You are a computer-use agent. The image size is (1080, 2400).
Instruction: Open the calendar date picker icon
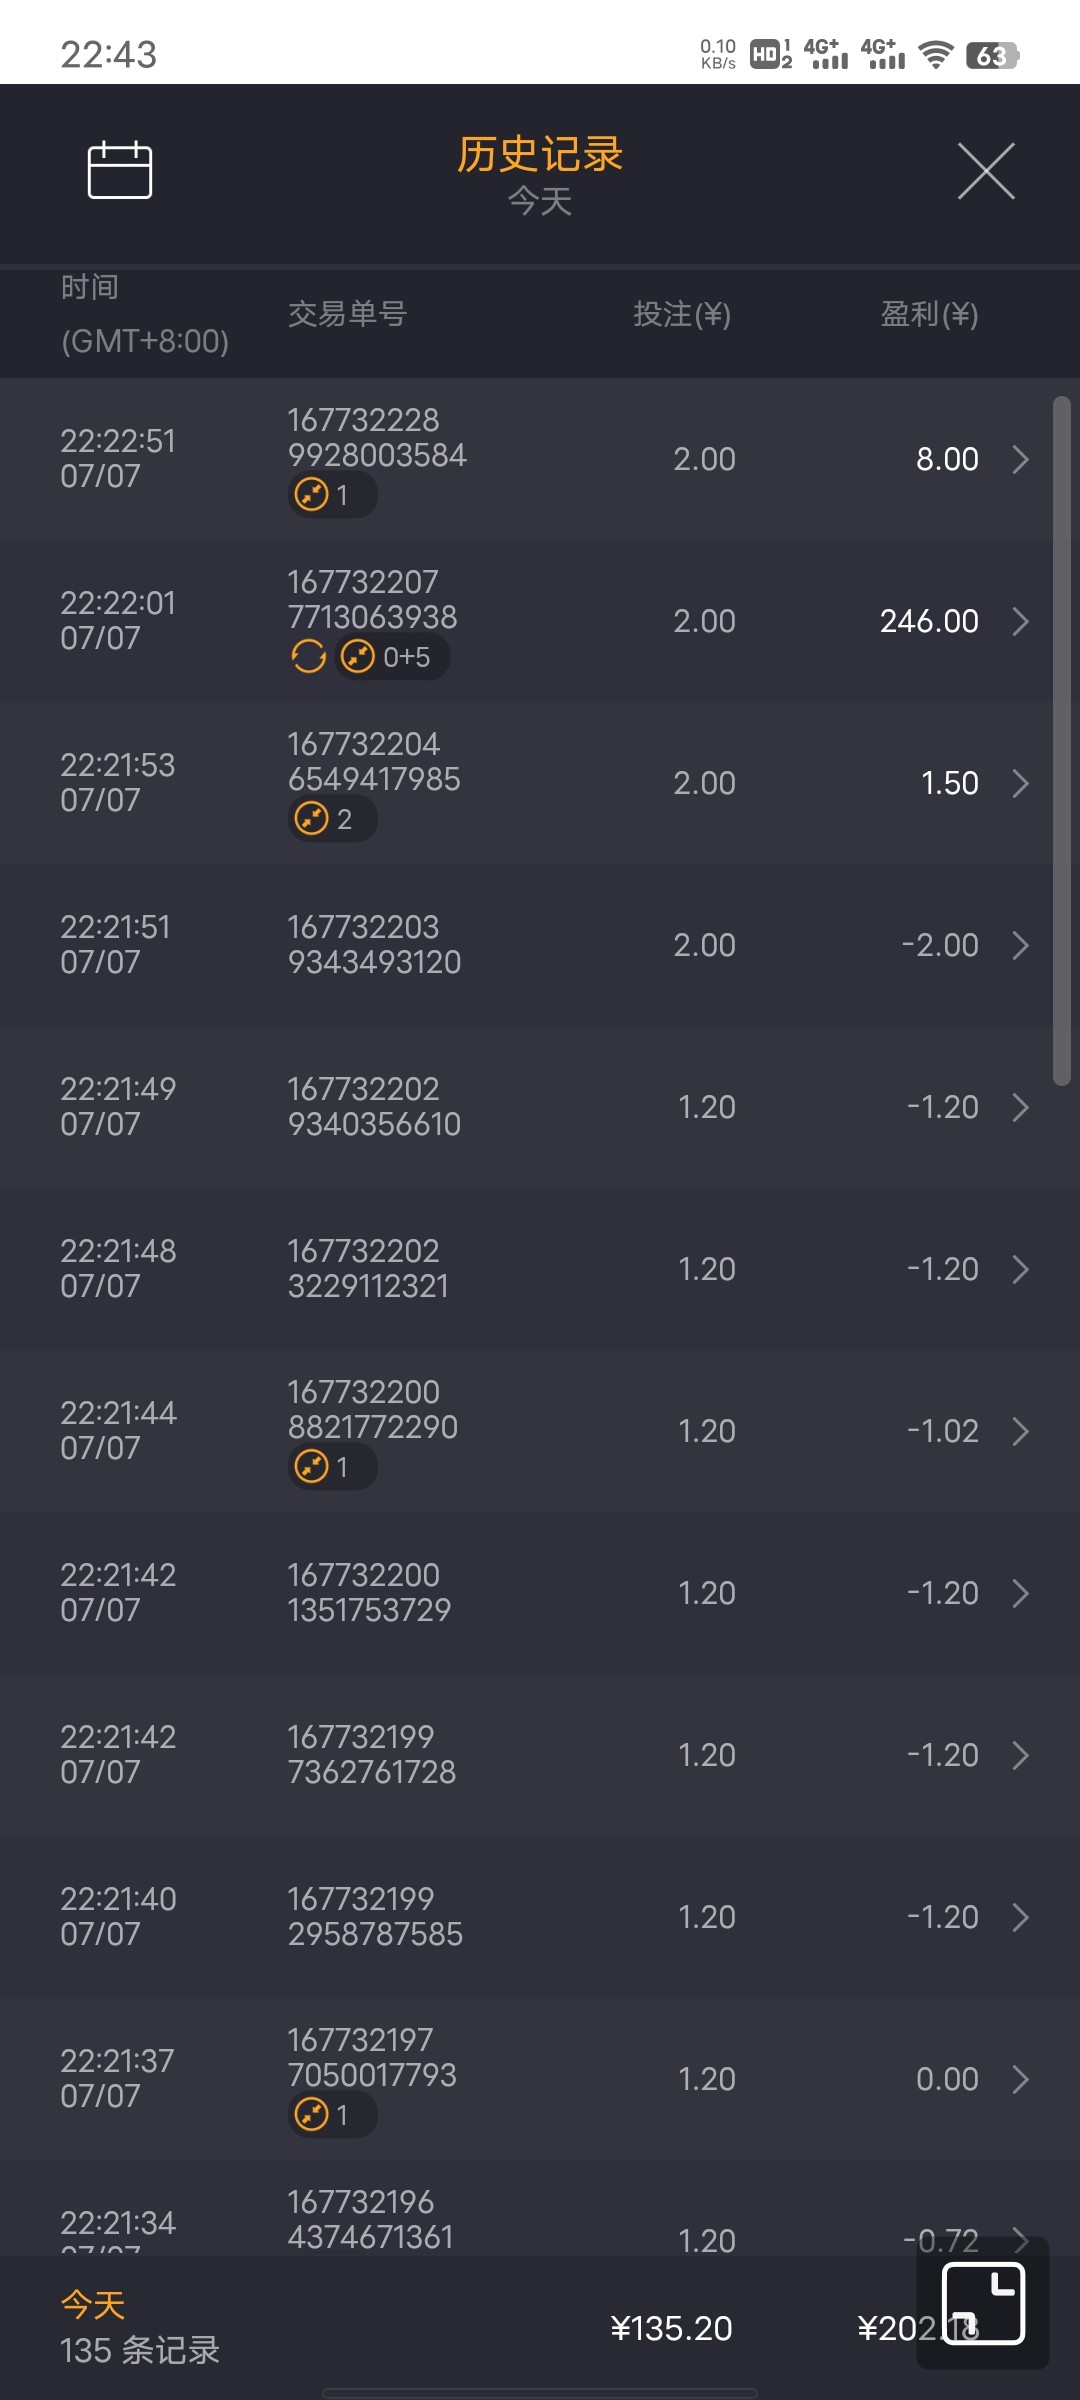[120, 170]
